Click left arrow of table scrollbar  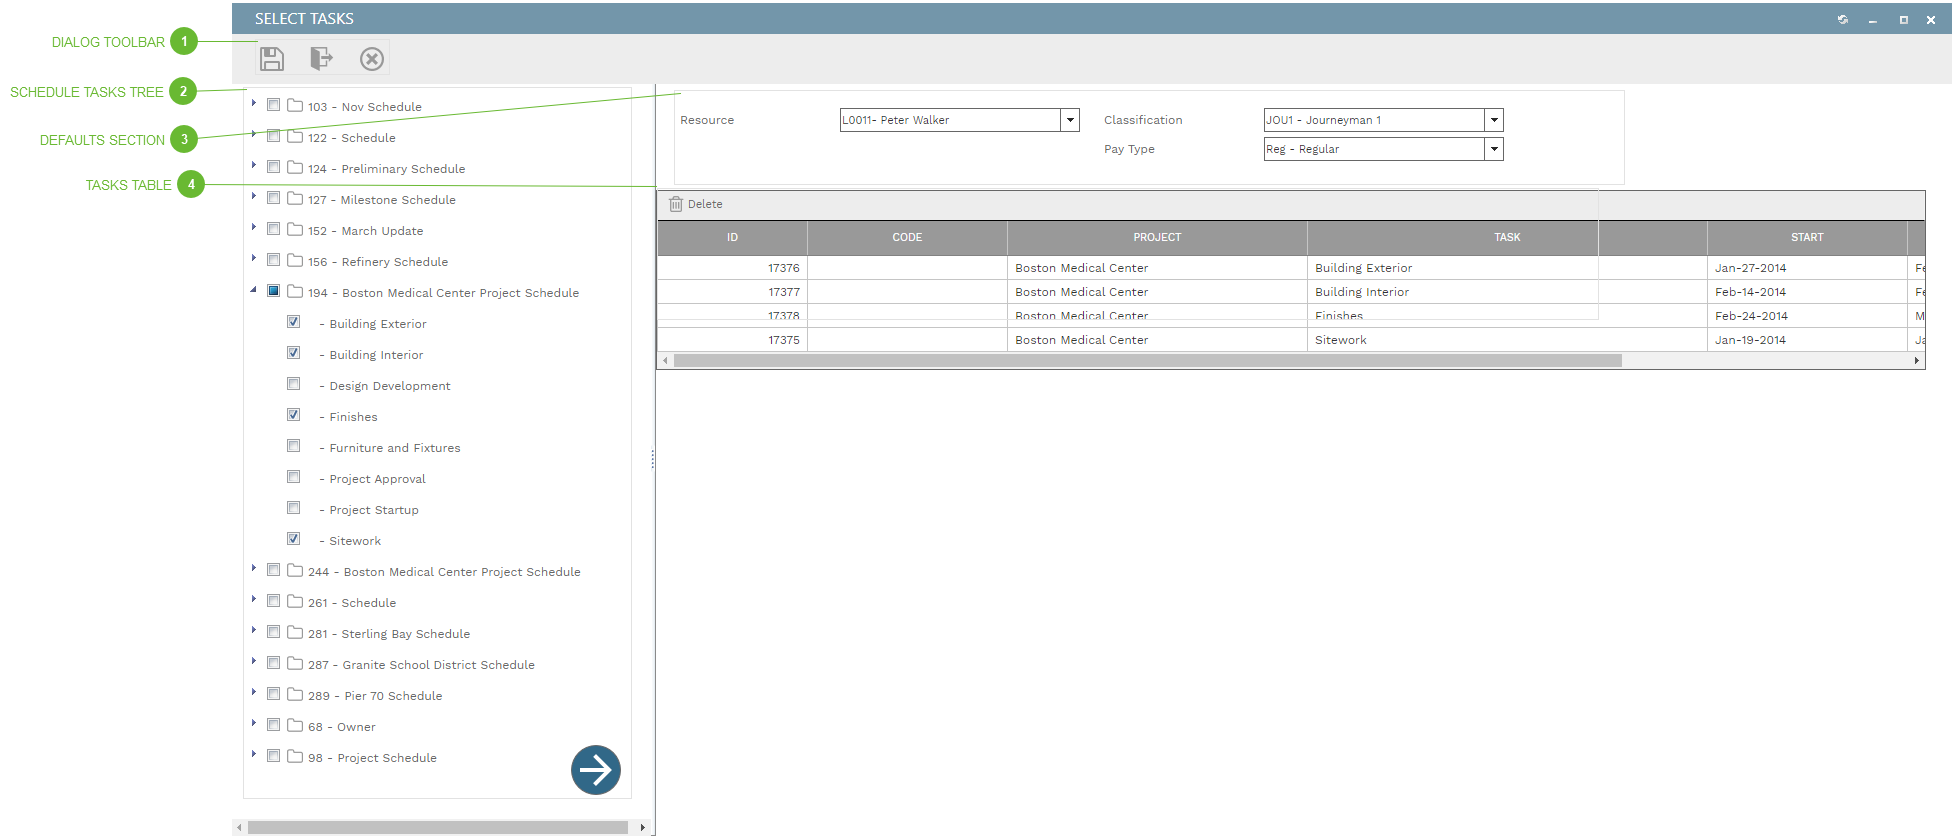pyautogui.click(x=665, y=361)
